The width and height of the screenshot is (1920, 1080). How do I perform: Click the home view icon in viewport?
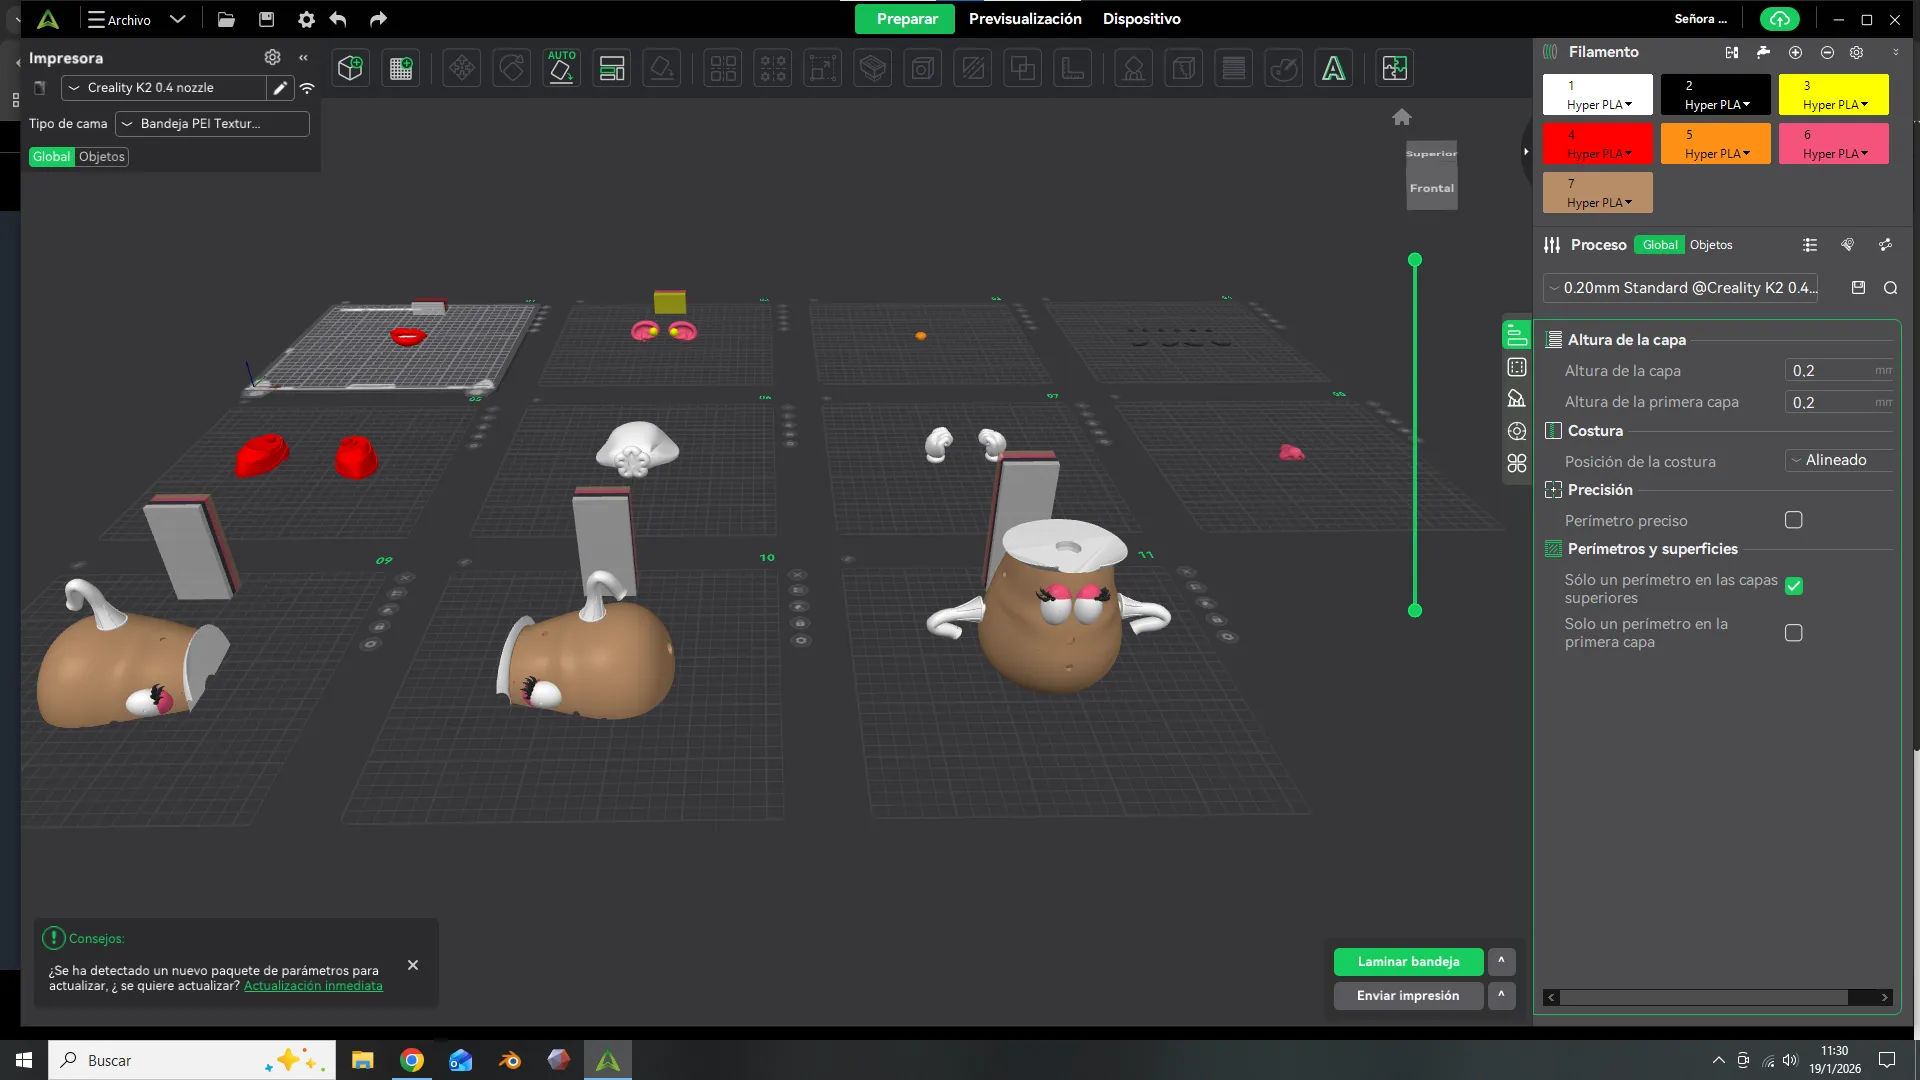pyautogui.click(x=1402, y=117)
